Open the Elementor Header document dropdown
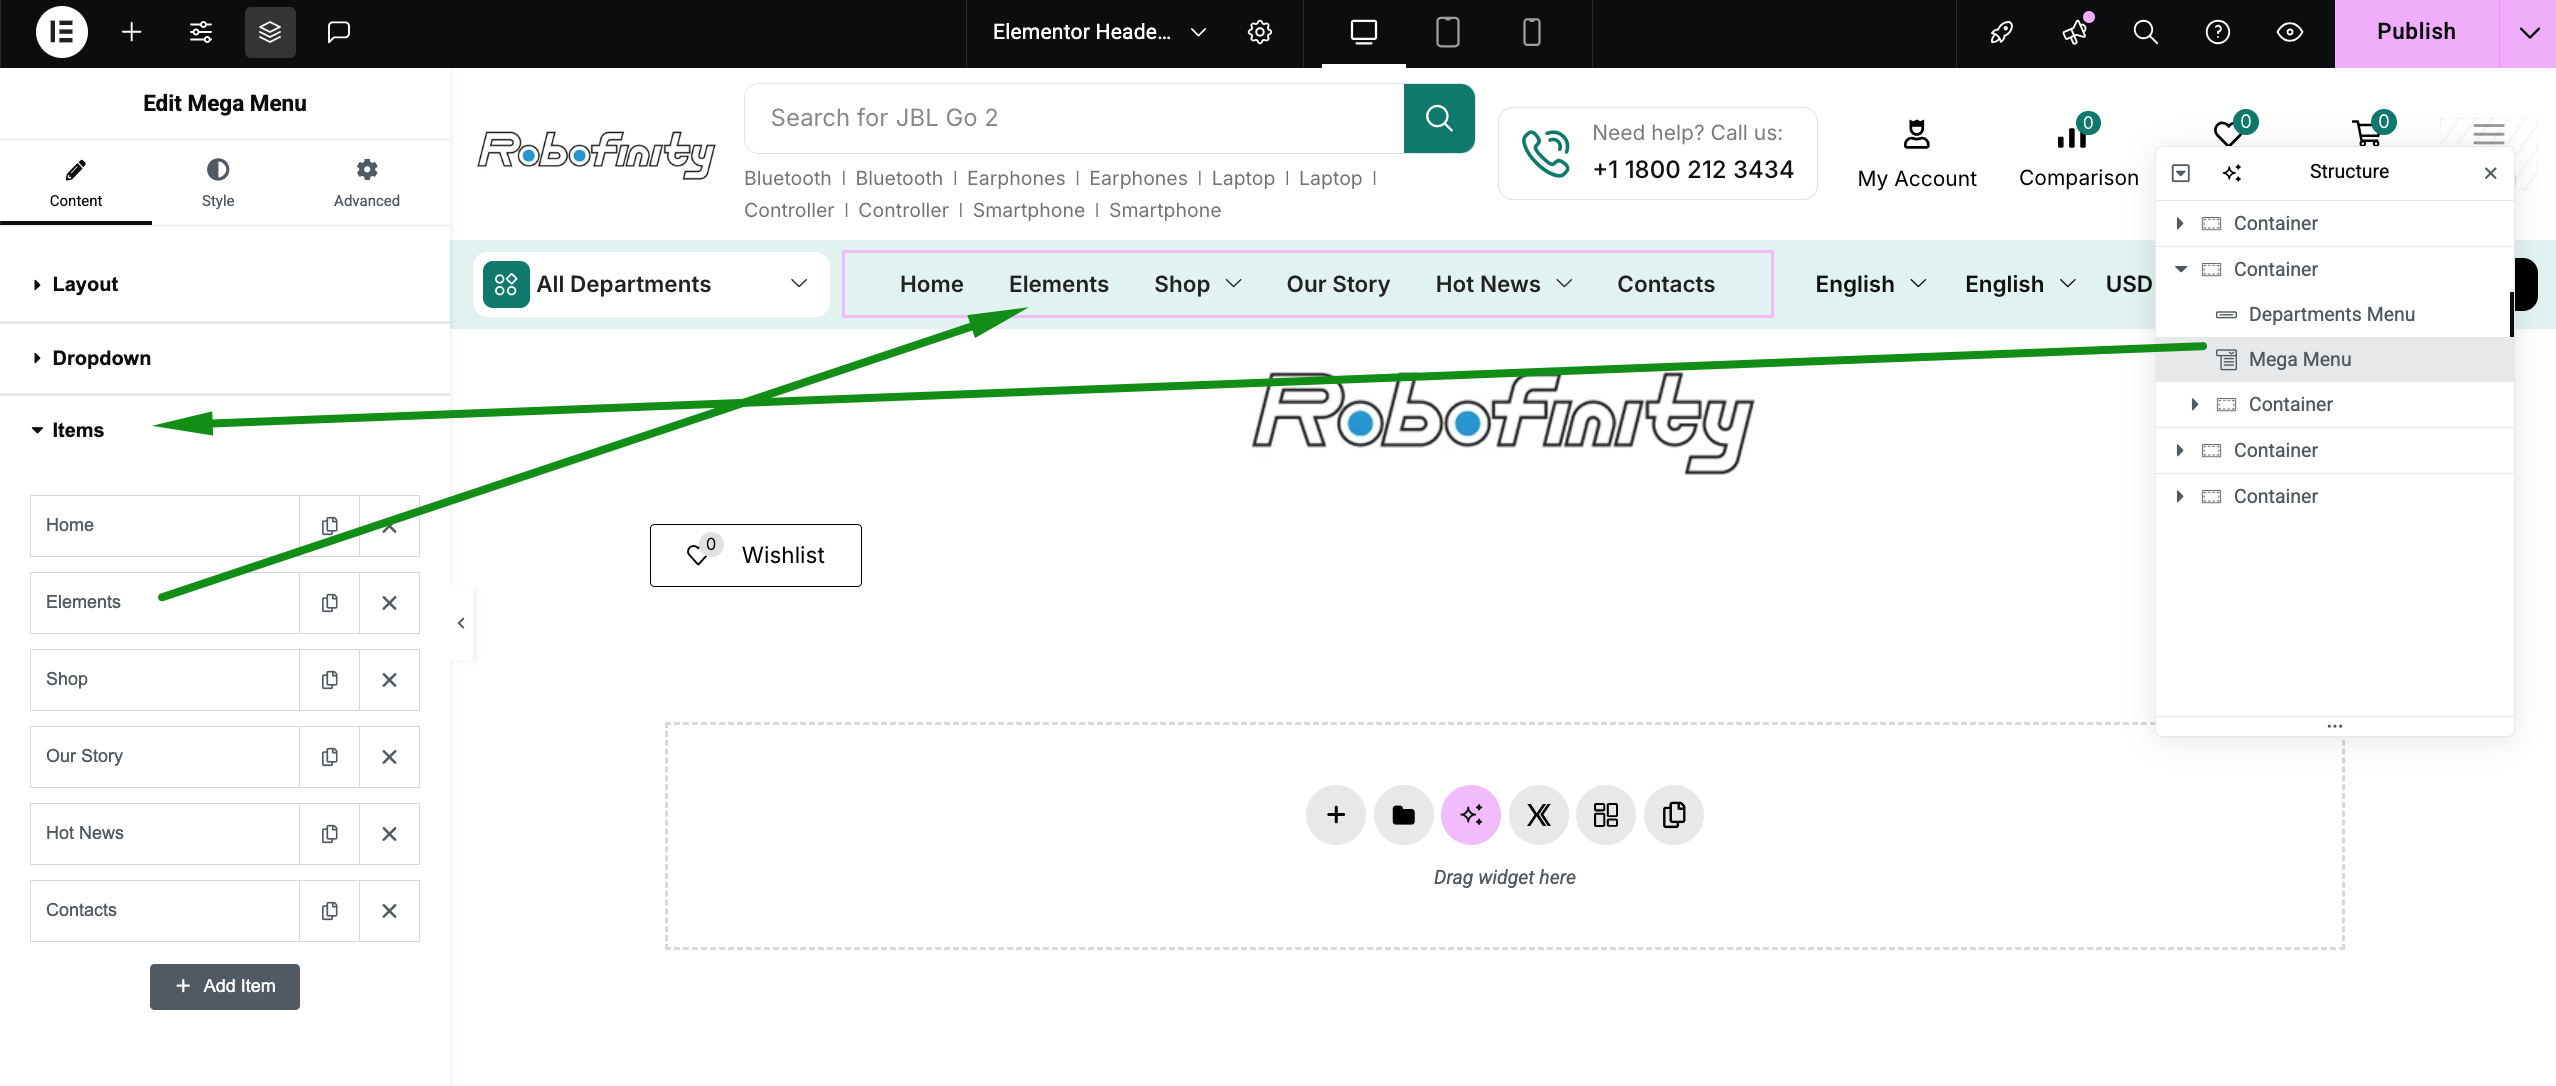This screenshot has height=1086, width=2556. coord(1099,32)
